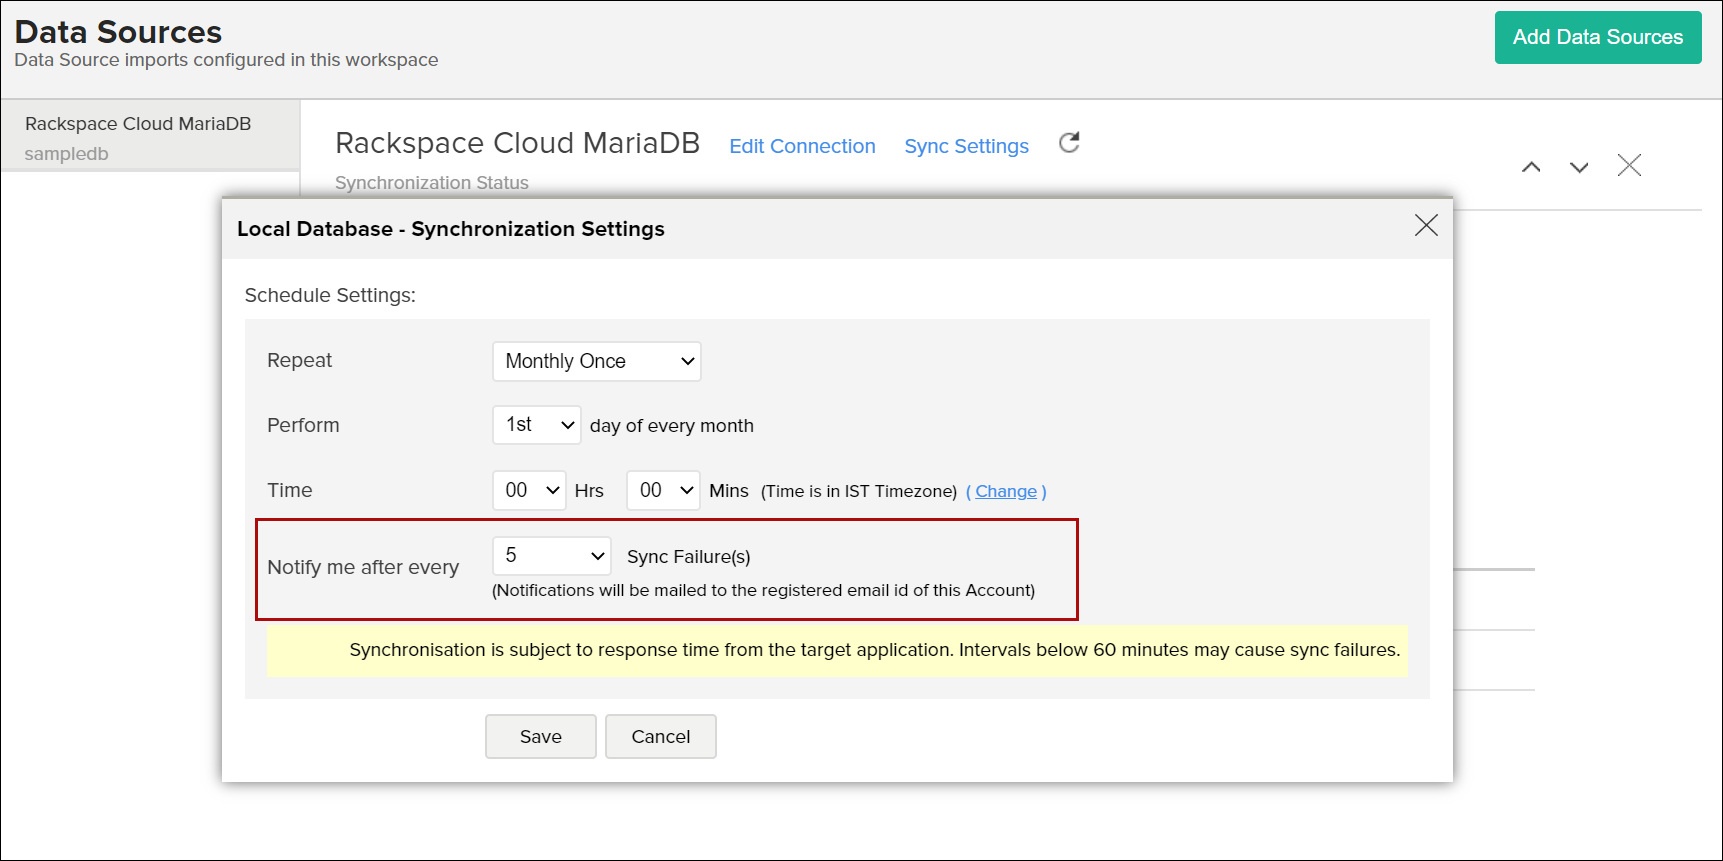This screenshot has height=861, width=1723.
Task: Click the Synchronization Status label
Action: click(x=431, y=183)
